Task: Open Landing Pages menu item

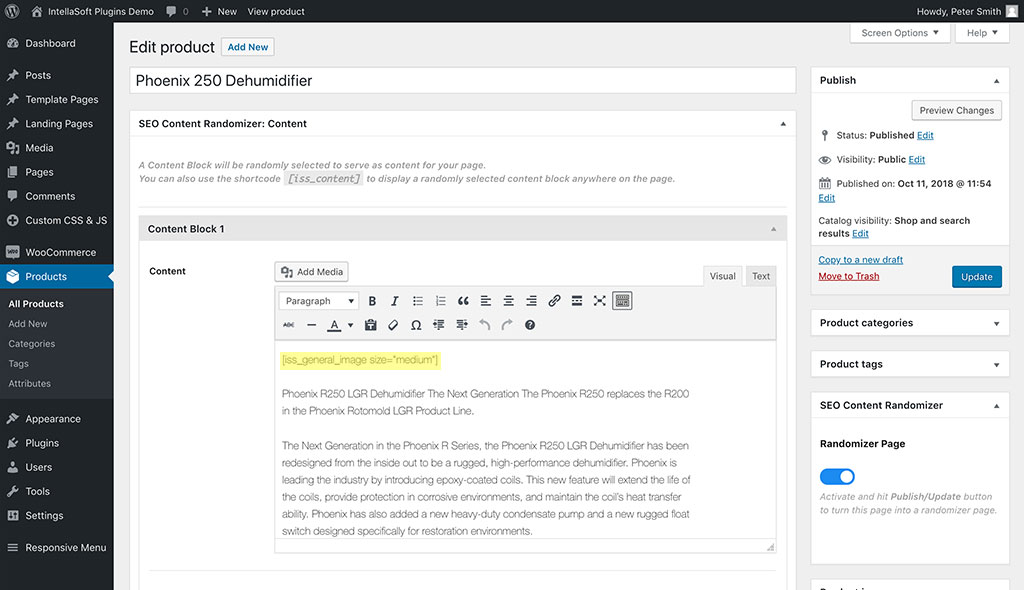Action: pyautogui.click(x=57, y=123)
